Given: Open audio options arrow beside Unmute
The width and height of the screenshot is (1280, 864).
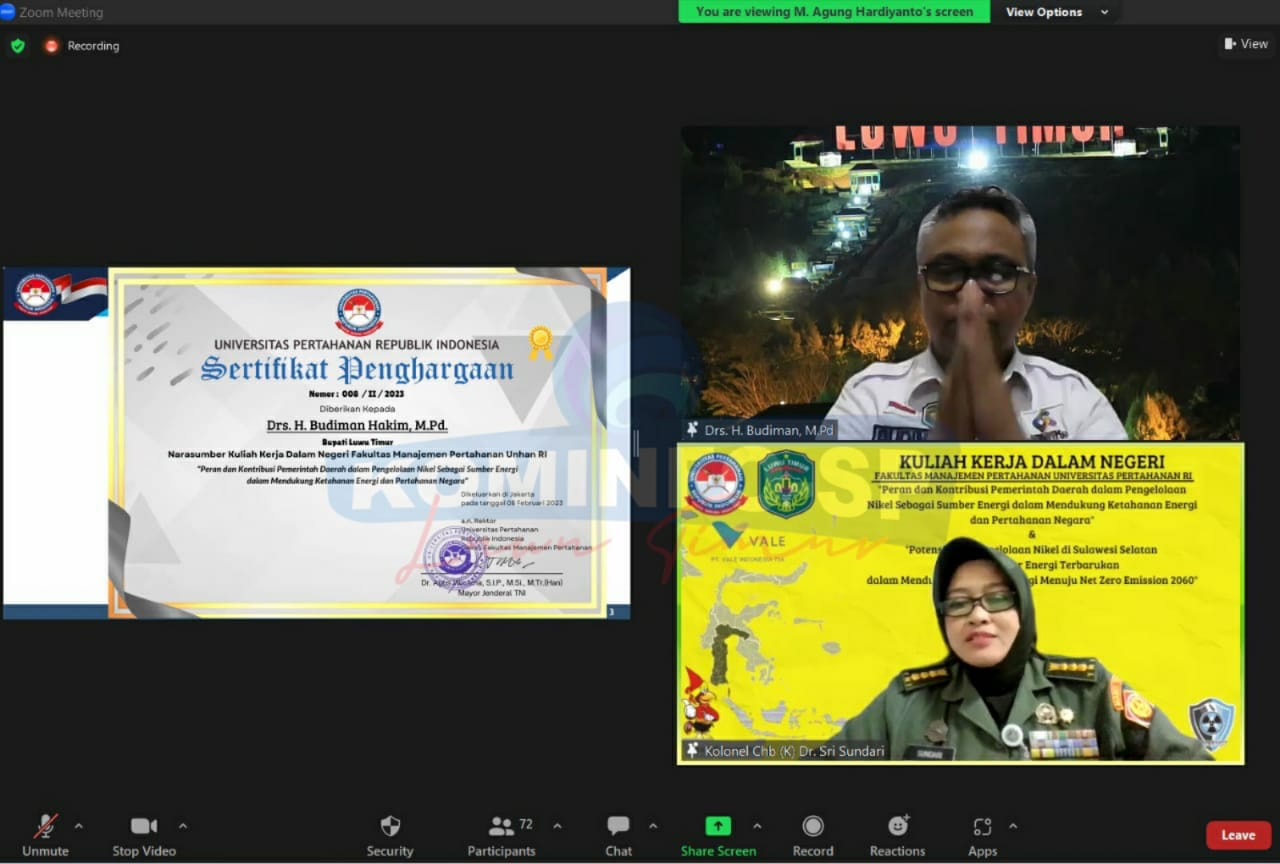Looking at the screenshot, I should click(79, 826).
